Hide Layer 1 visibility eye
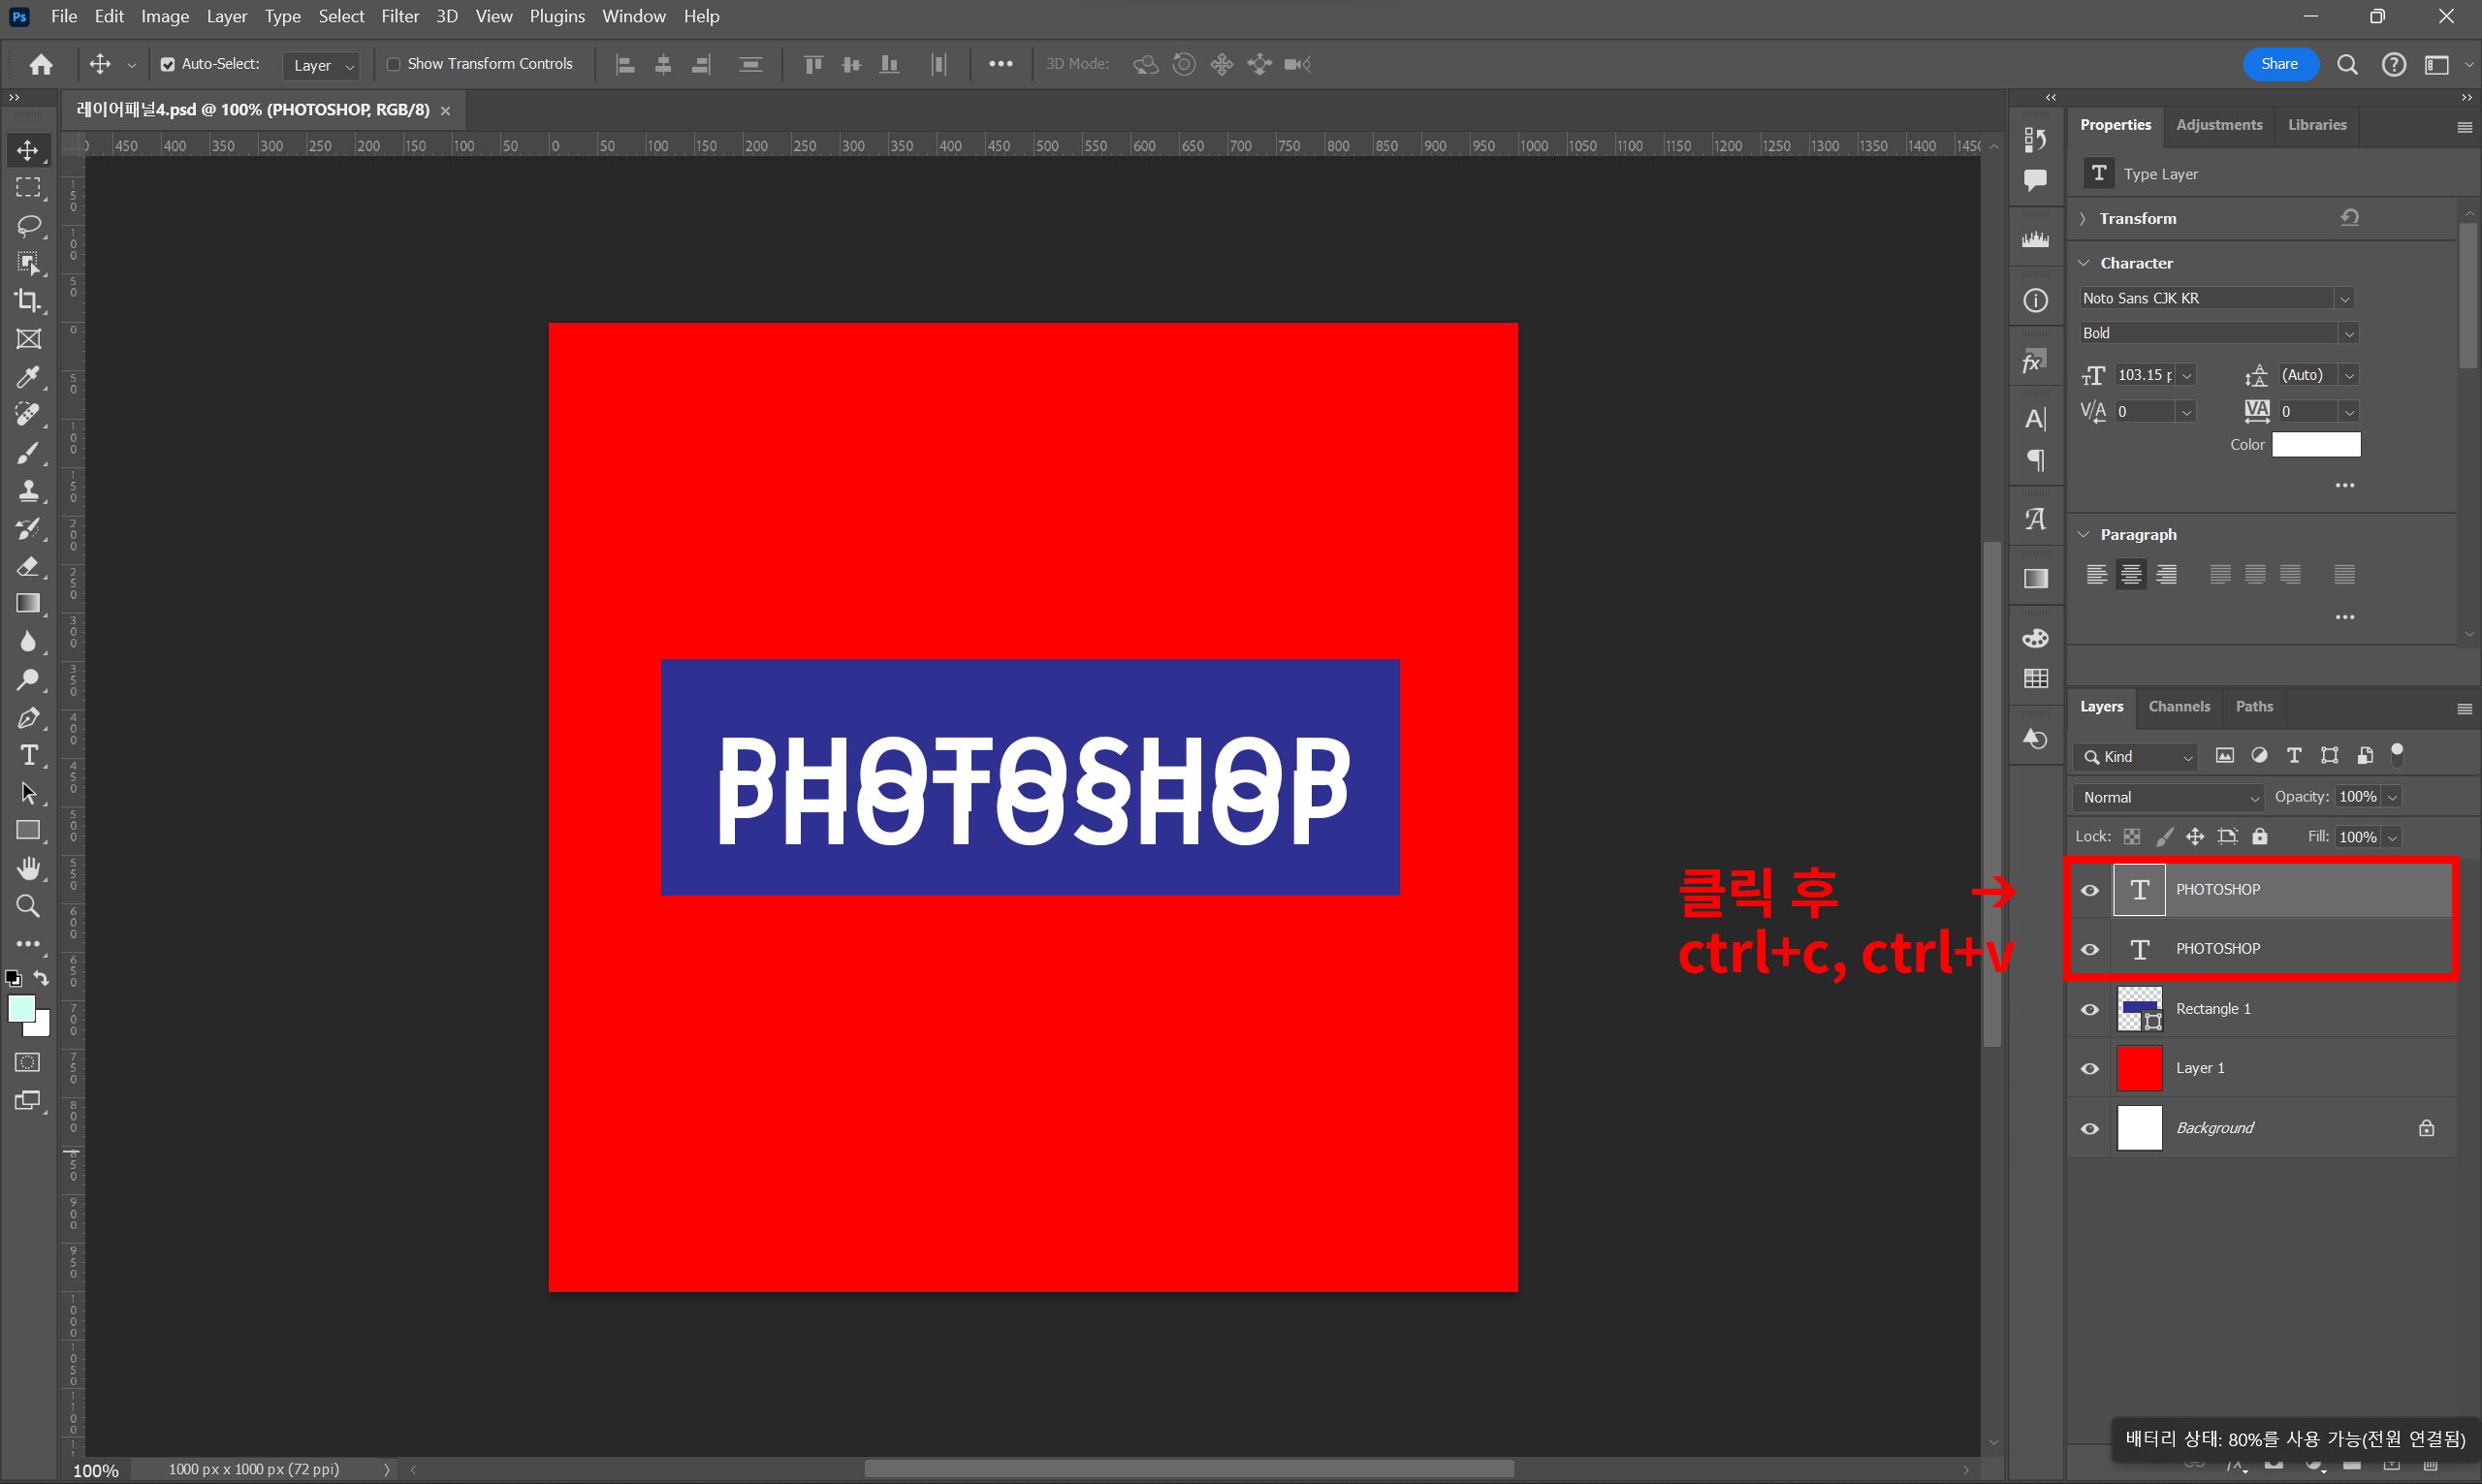Image resolution: width=2482 pixels, height=1484 pixels. click(x=2089, y=1068)
